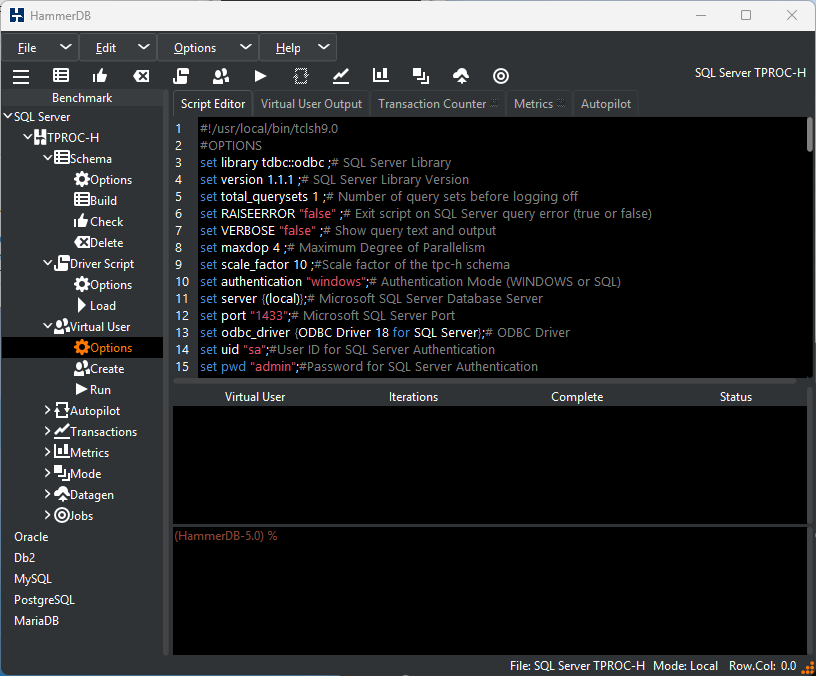
Task: Collapse the TPROC-H tree node
Action: click(x=28, y=137)
